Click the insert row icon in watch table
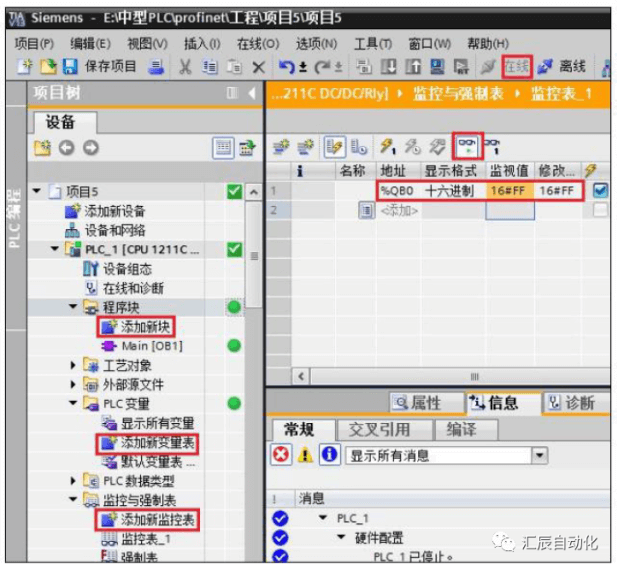Screen dimensions: 618x570 281,147
